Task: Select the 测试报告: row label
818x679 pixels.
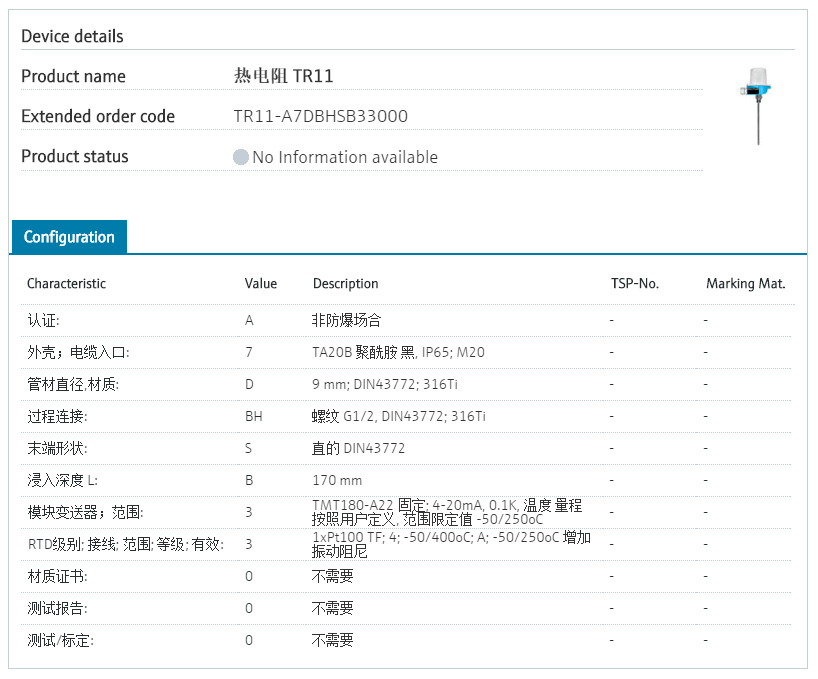Action: pyautogui.click(x=57, y=609)
